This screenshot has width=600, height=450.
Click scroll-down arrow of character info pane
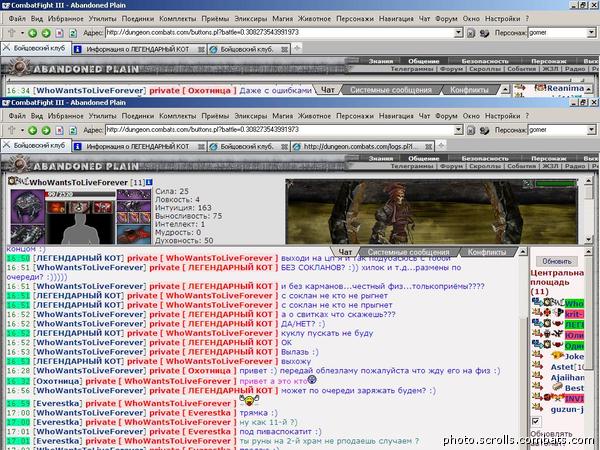[x=589, y=240]
